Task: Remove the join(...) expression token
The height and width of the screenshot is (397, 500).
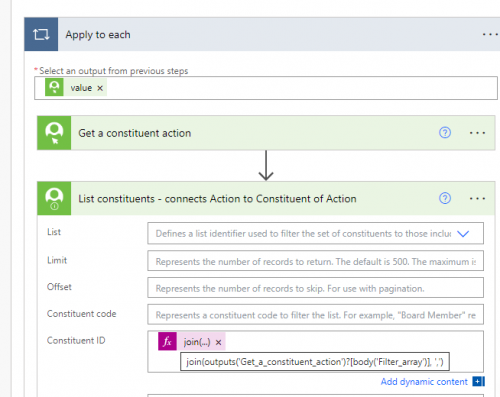Action: [x=218, y=342]
